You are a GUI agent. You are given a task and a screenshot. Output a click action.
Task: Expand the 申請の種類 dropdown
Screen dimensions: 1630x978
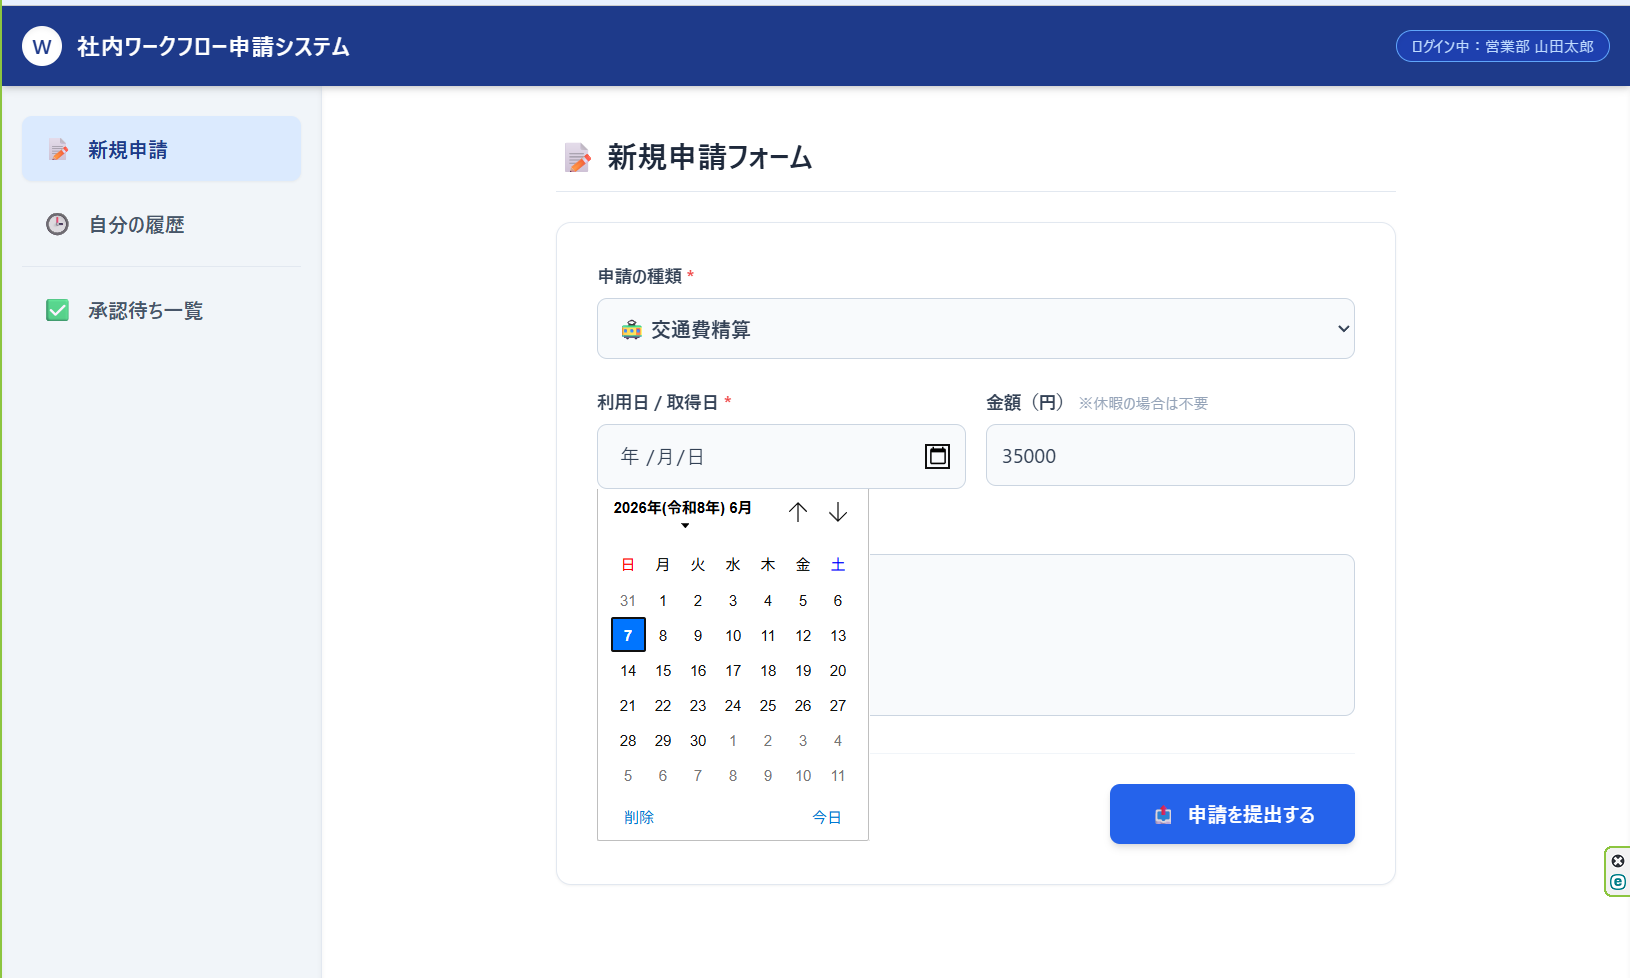click(976, 329)
